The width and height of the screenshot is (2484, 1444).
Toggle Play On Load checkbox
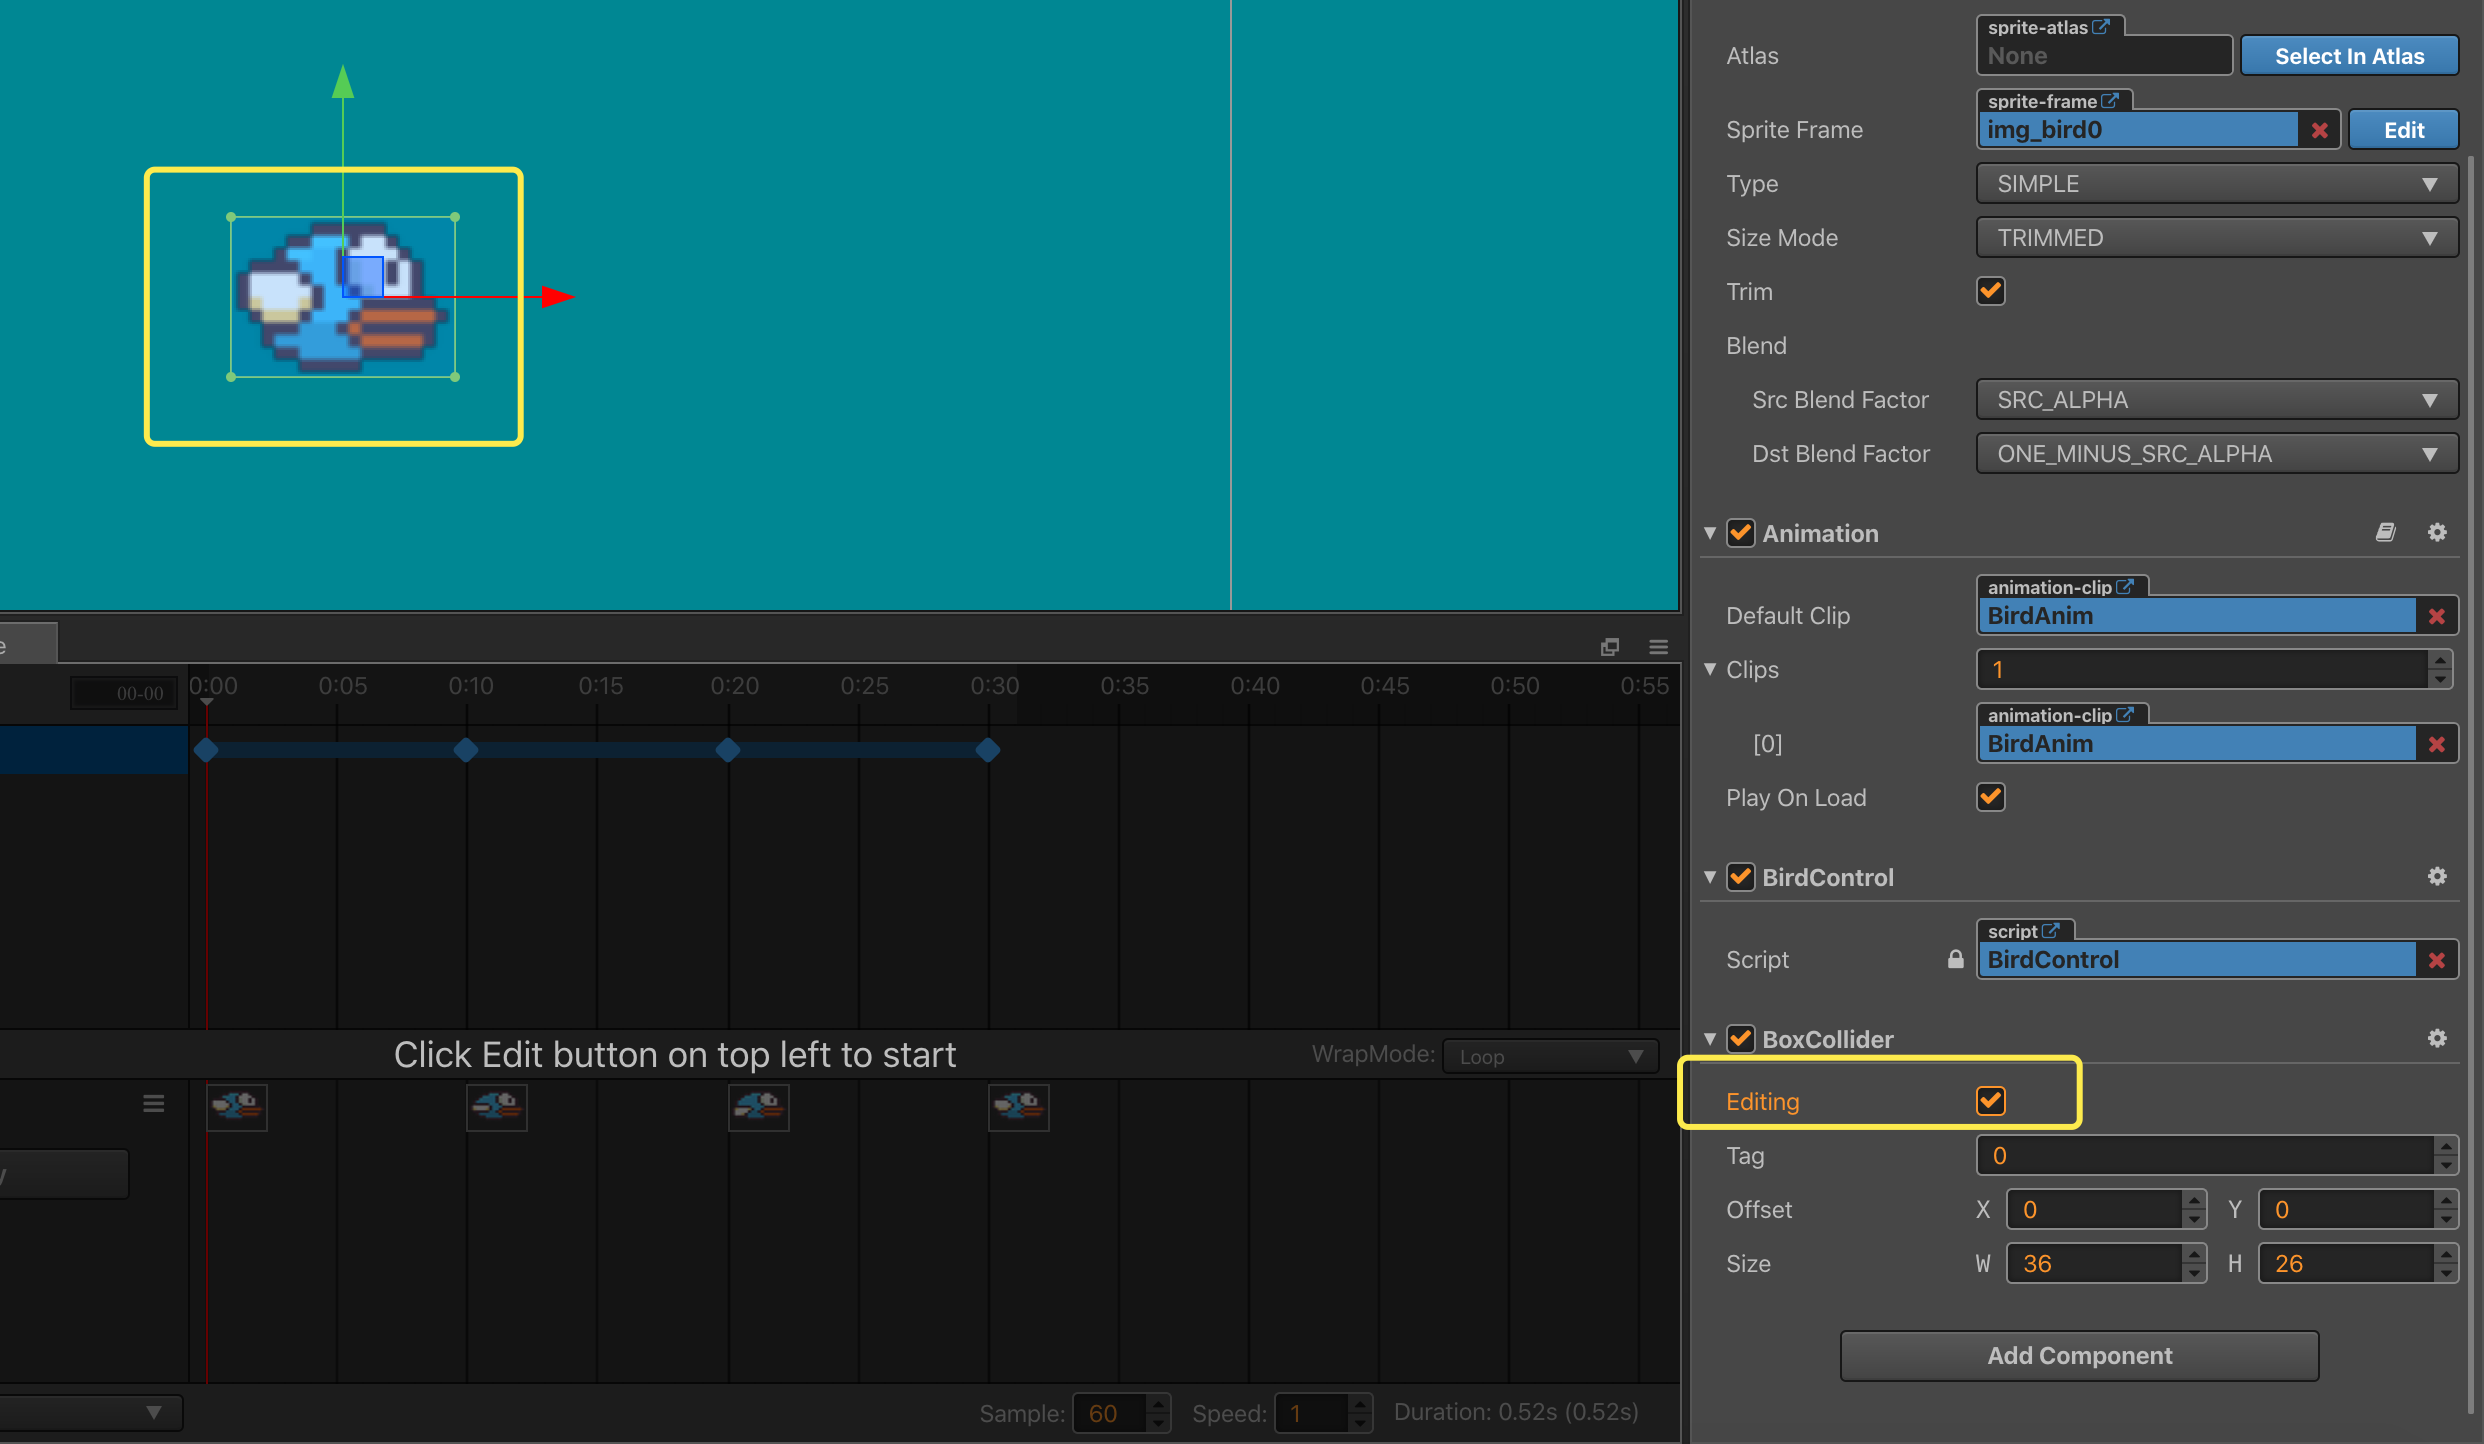1991,798
